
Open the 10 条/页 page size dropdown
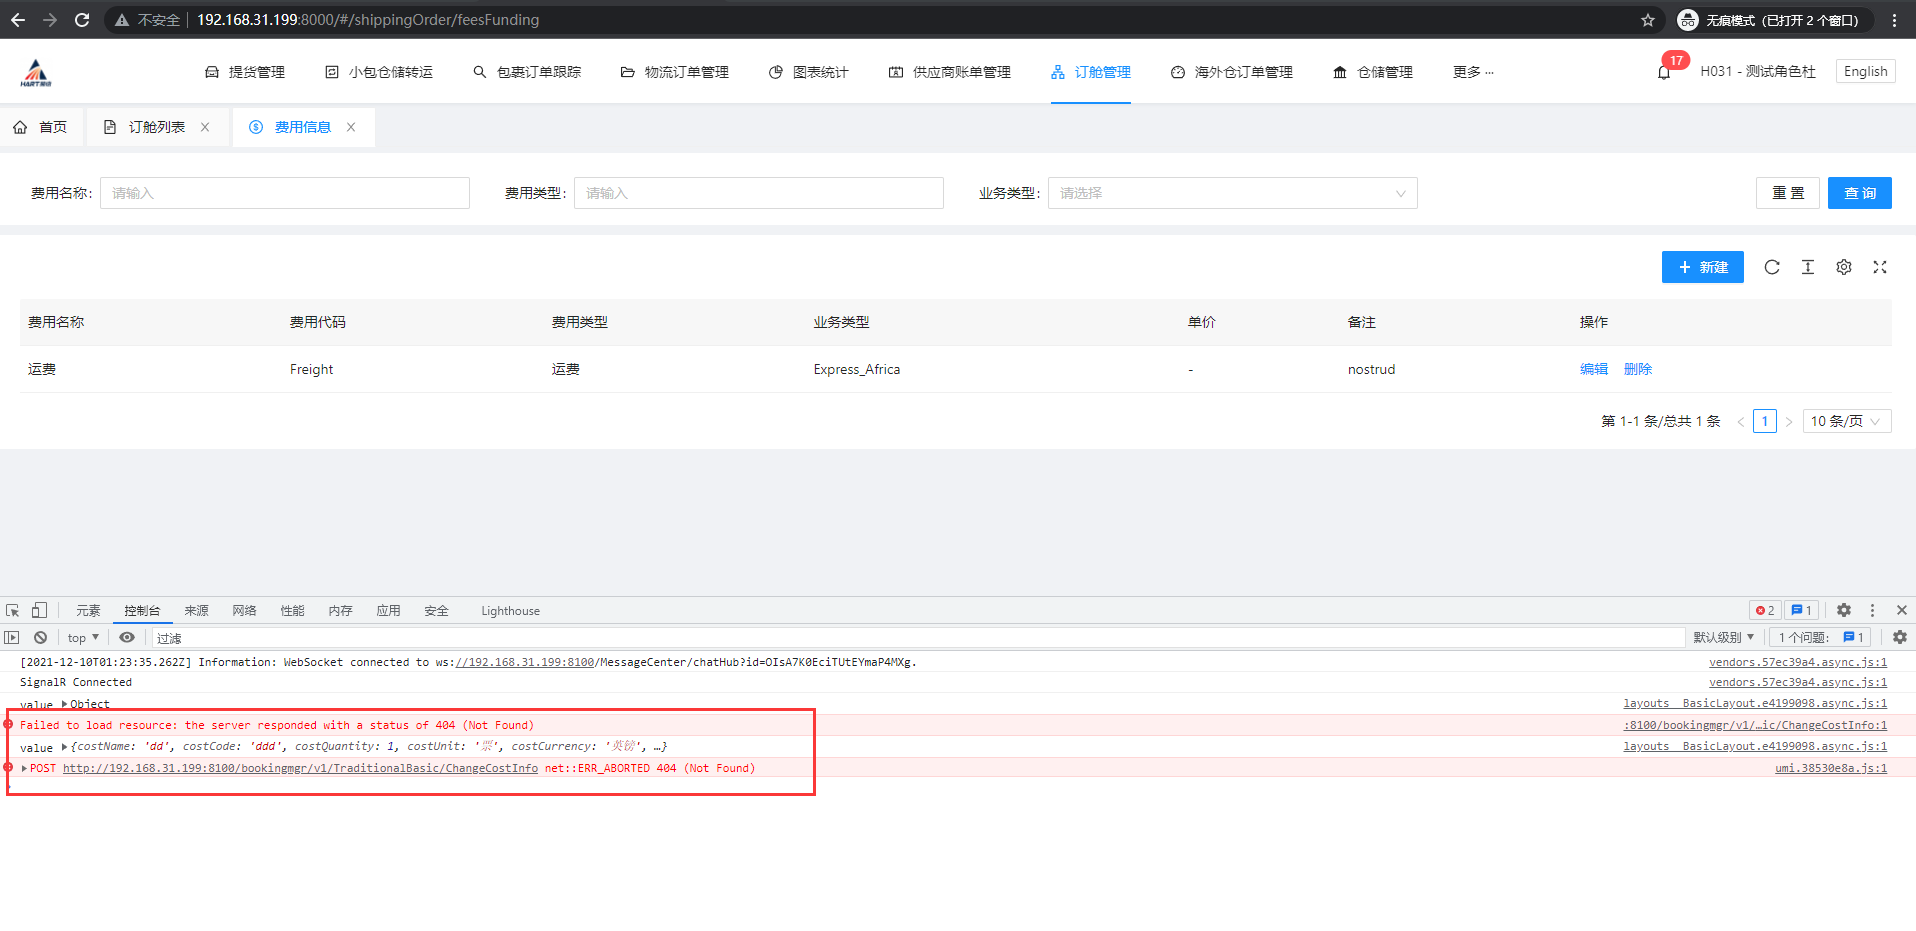click(1846, 421)
